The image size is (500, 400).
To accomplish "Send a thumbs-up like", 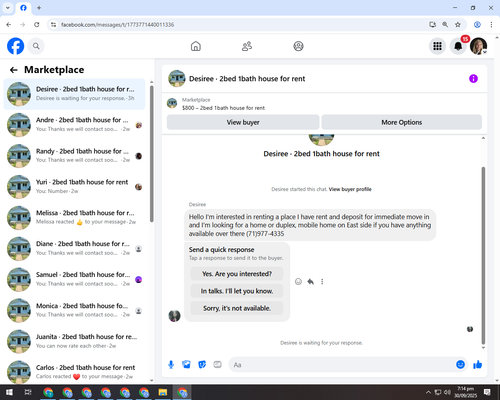I will point(478,365).
